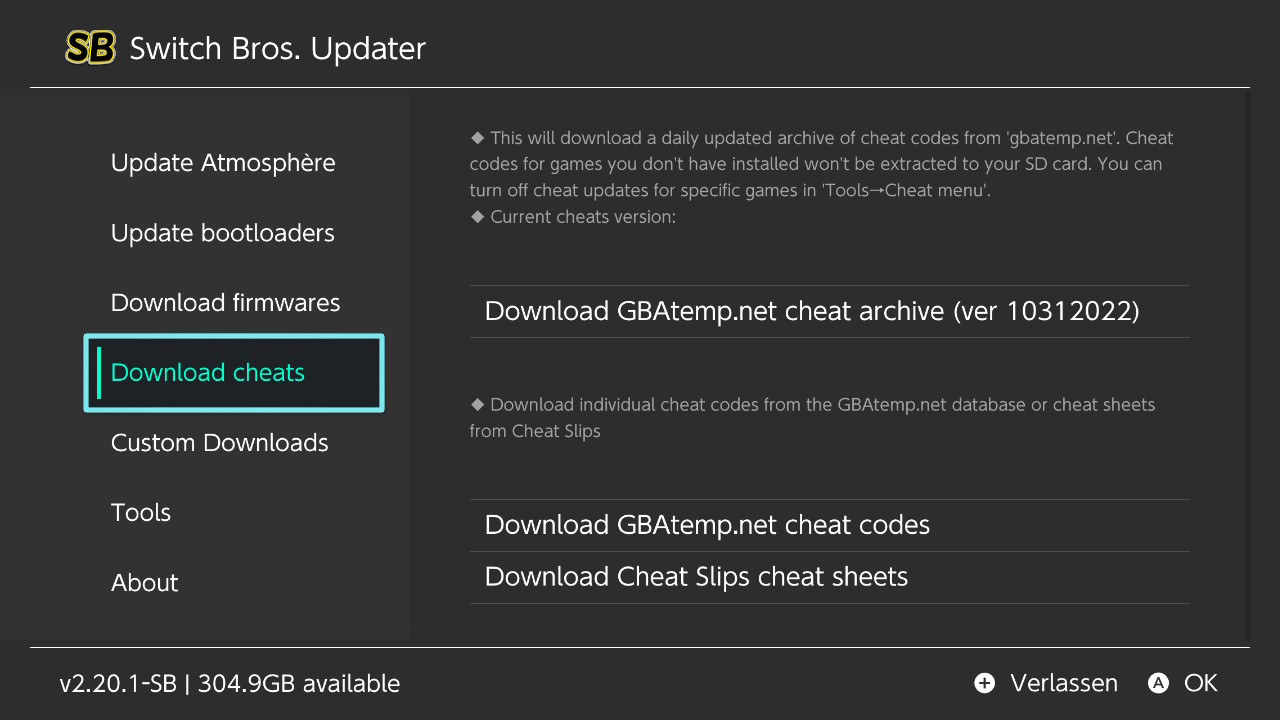Viewport: 1280px width, 720px height.
Task: Click the SB logo icon
Action: [x=89, y=47]
